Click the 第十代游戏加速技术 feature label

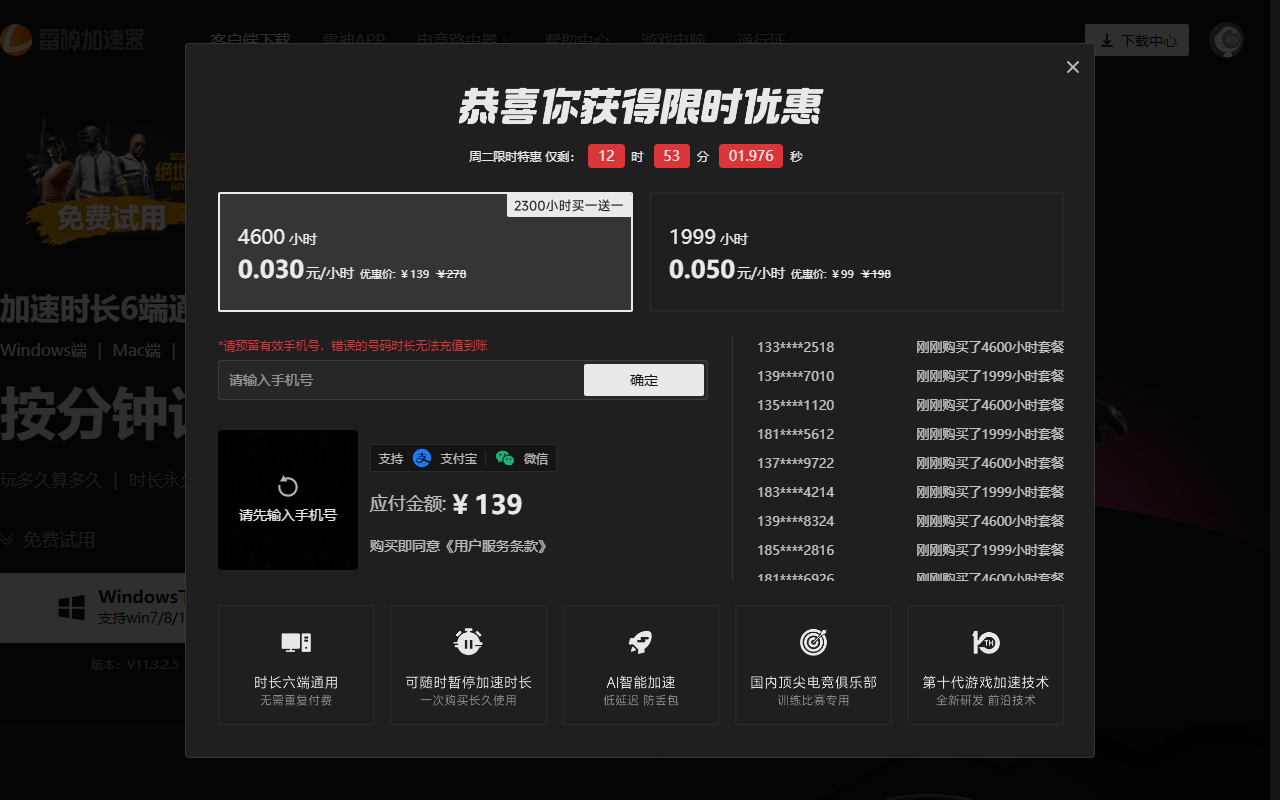(986, 682)
